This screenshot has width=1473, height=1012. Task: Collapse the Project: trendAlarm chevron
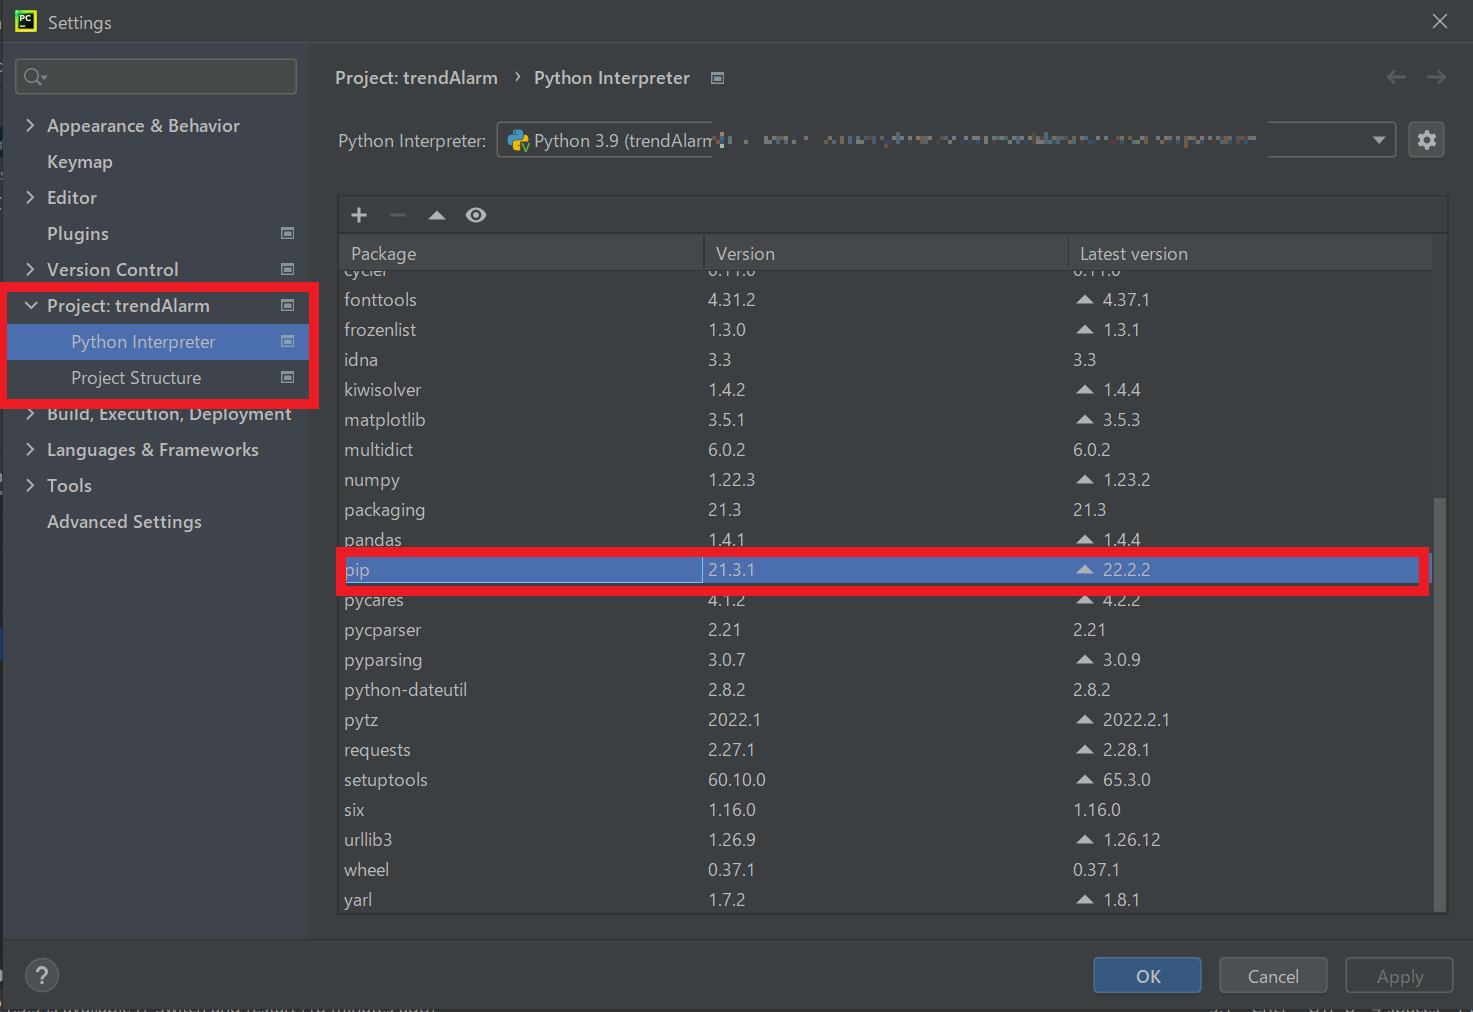coord(30,305)
